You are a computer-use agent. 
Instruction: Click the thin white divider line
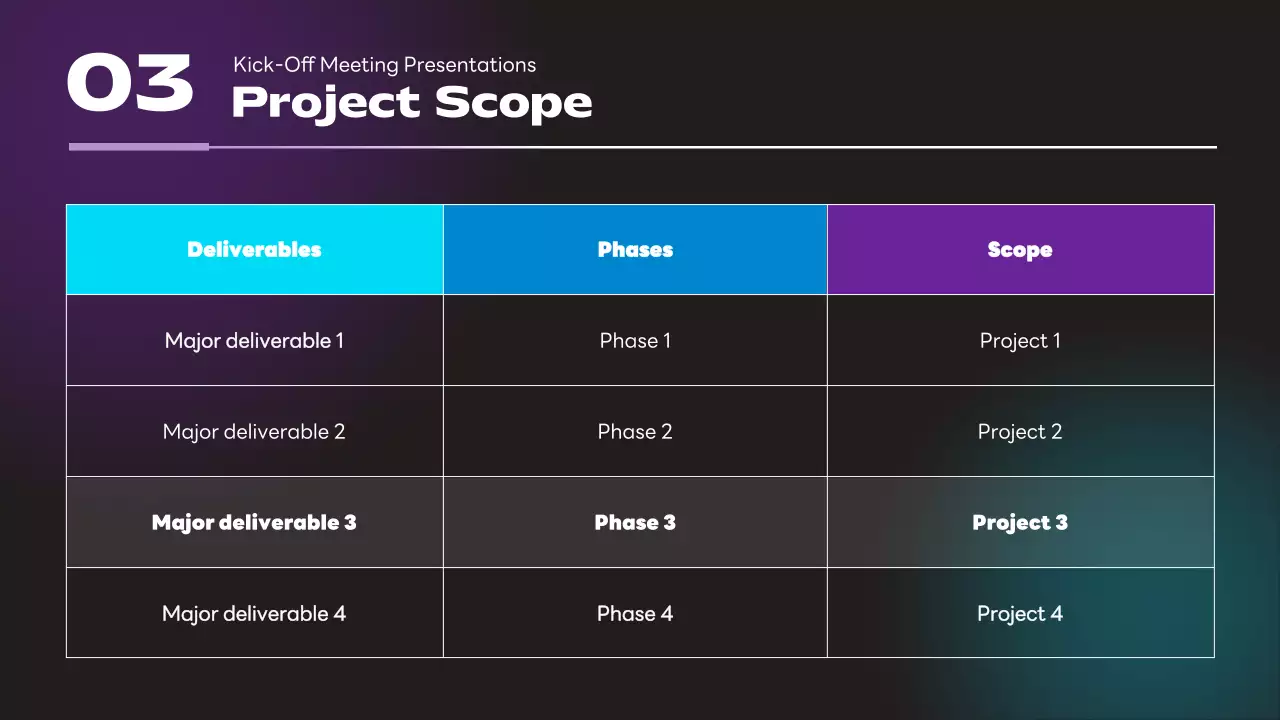(x=712, y=147)
